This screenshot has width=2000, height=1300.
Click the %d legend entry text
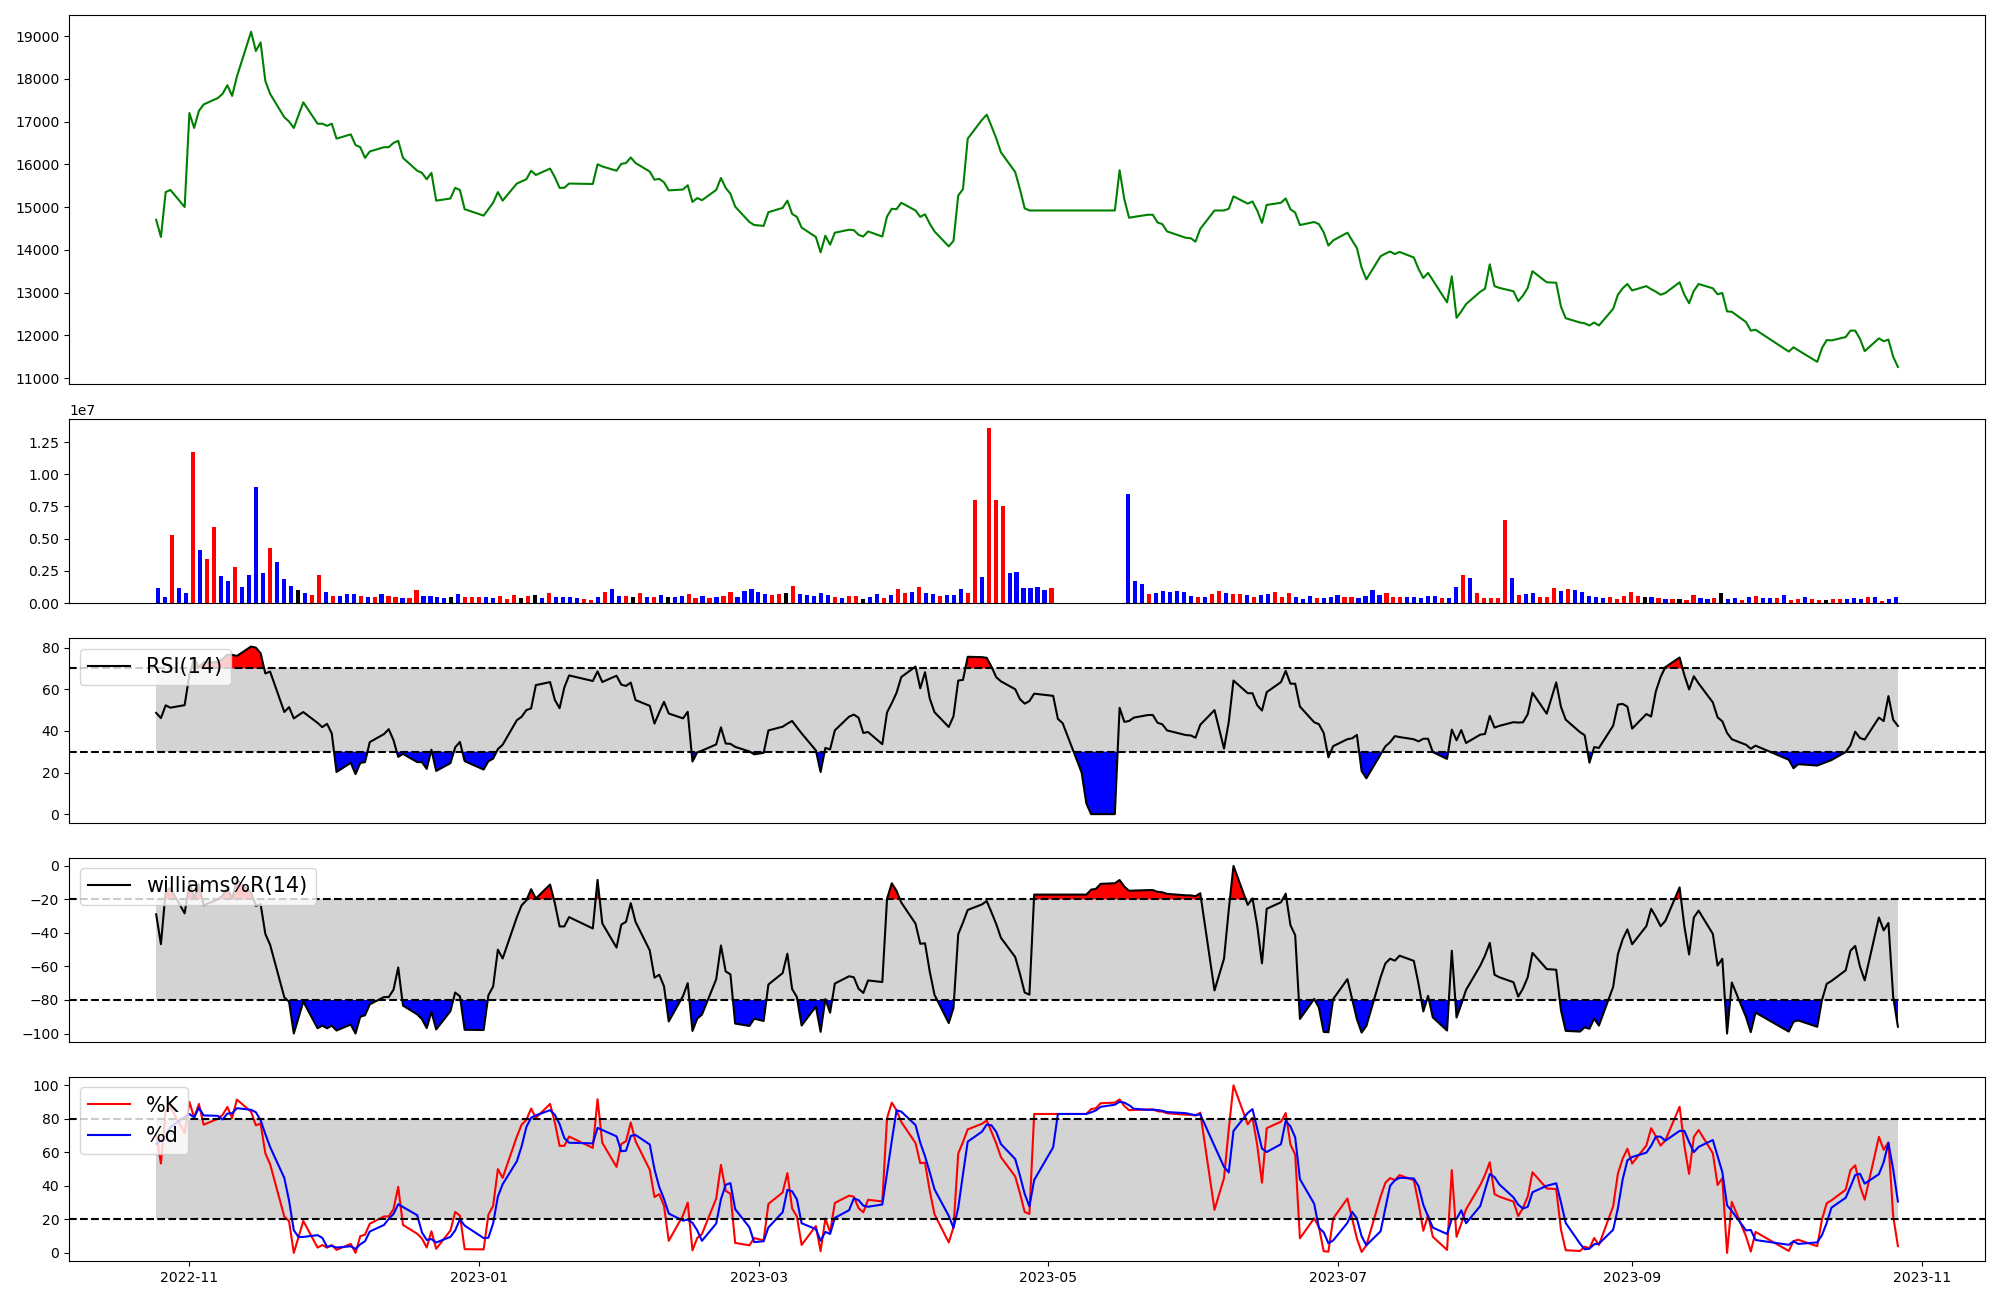click(162, 1134)
